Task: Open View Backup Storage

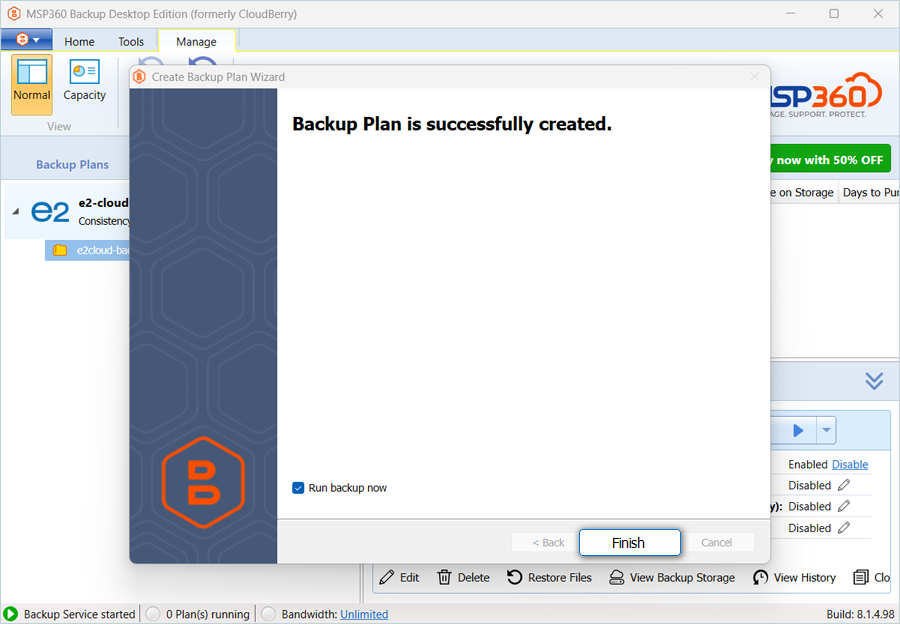Action: (617, 577)
